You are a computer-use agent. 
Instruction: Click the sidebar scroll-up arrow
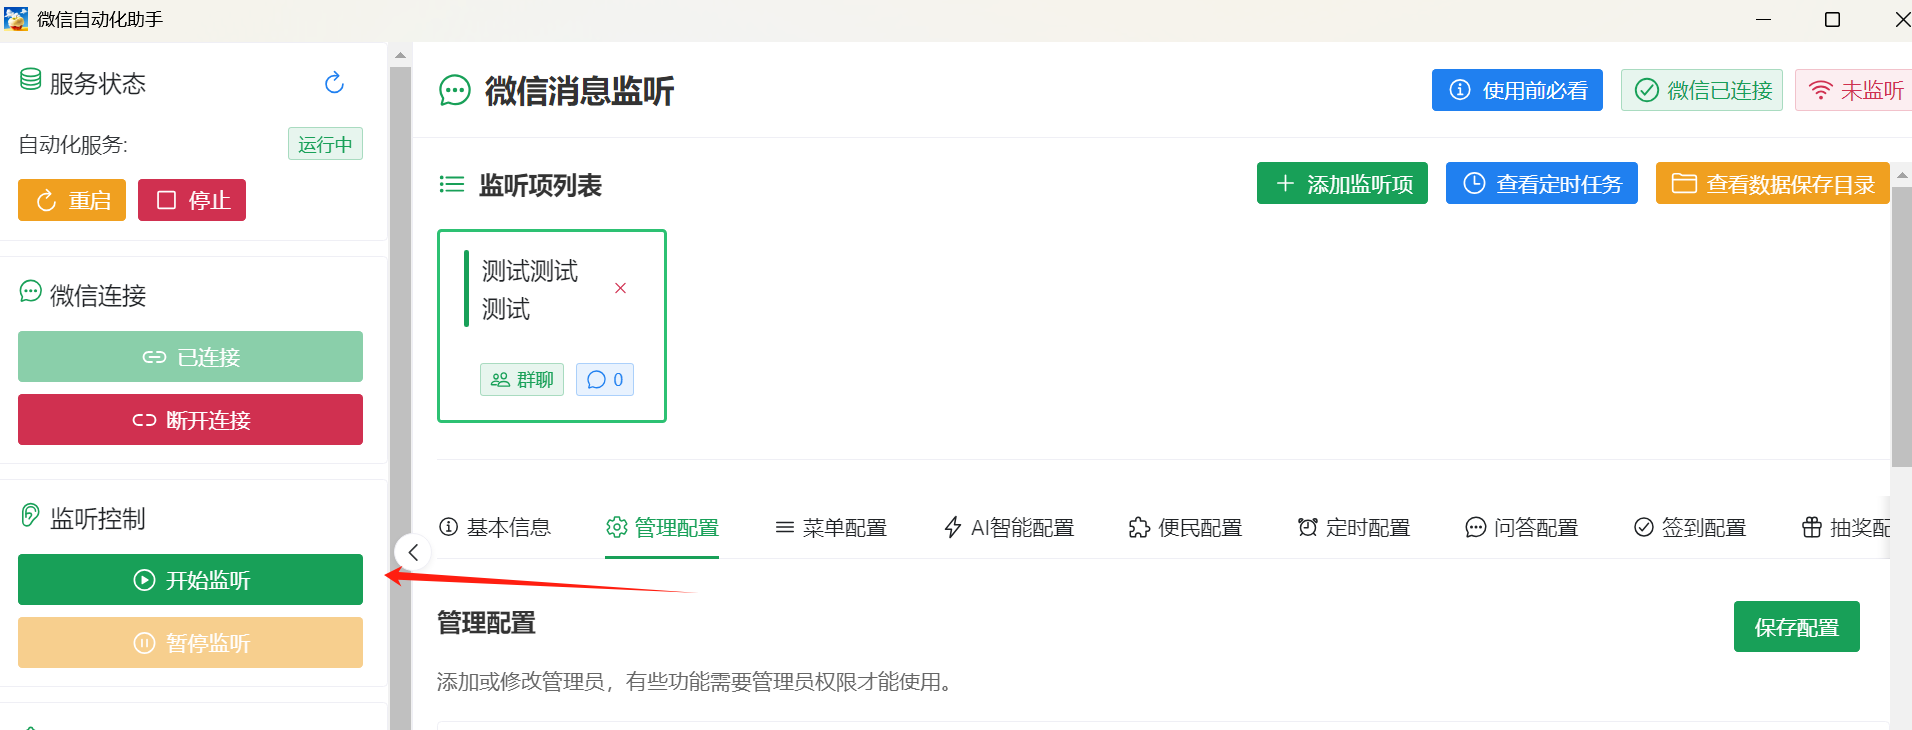click(x=400, y=55)
